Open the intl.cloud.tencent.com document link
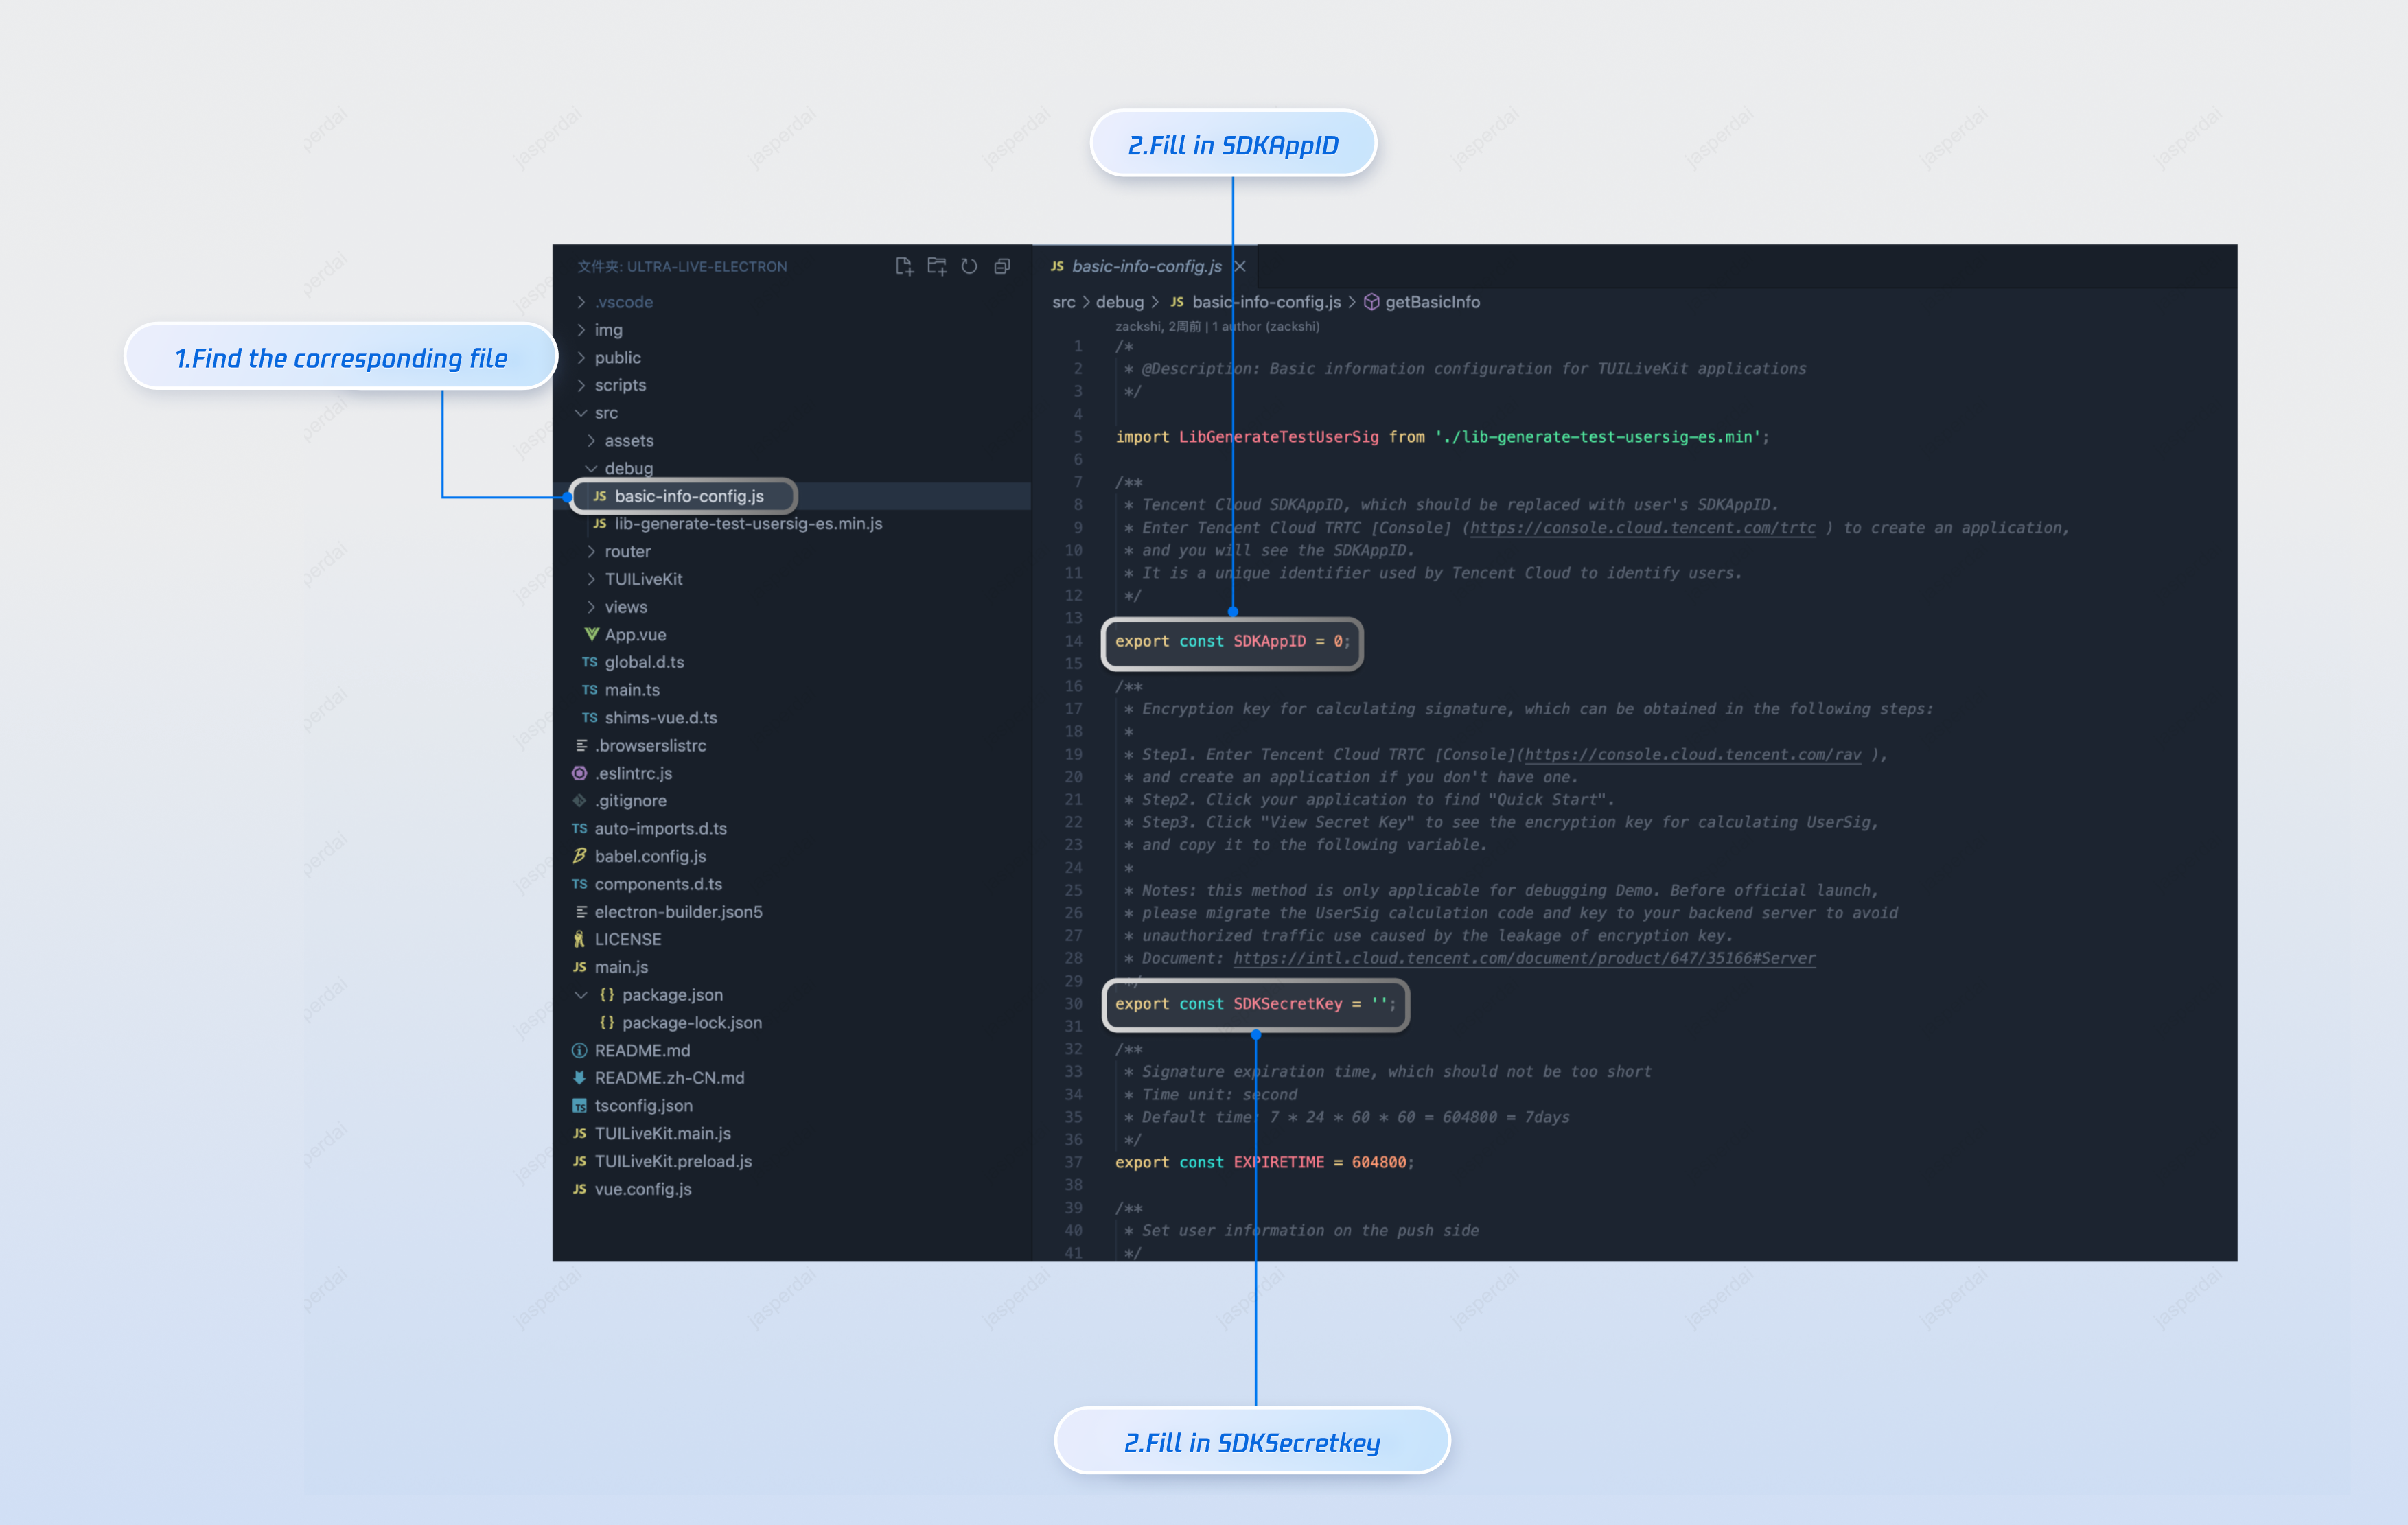Viewport: 2408px width, 1525px height. [1524, 958]
